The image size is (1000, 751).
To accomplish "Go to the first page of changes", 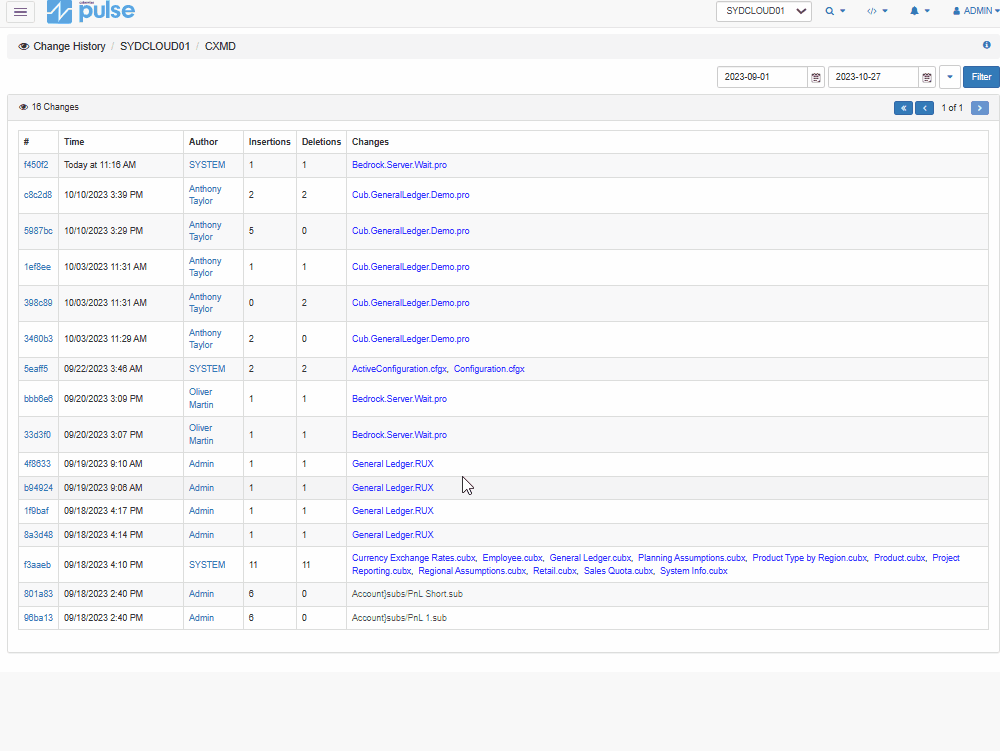I will (903, 108).
